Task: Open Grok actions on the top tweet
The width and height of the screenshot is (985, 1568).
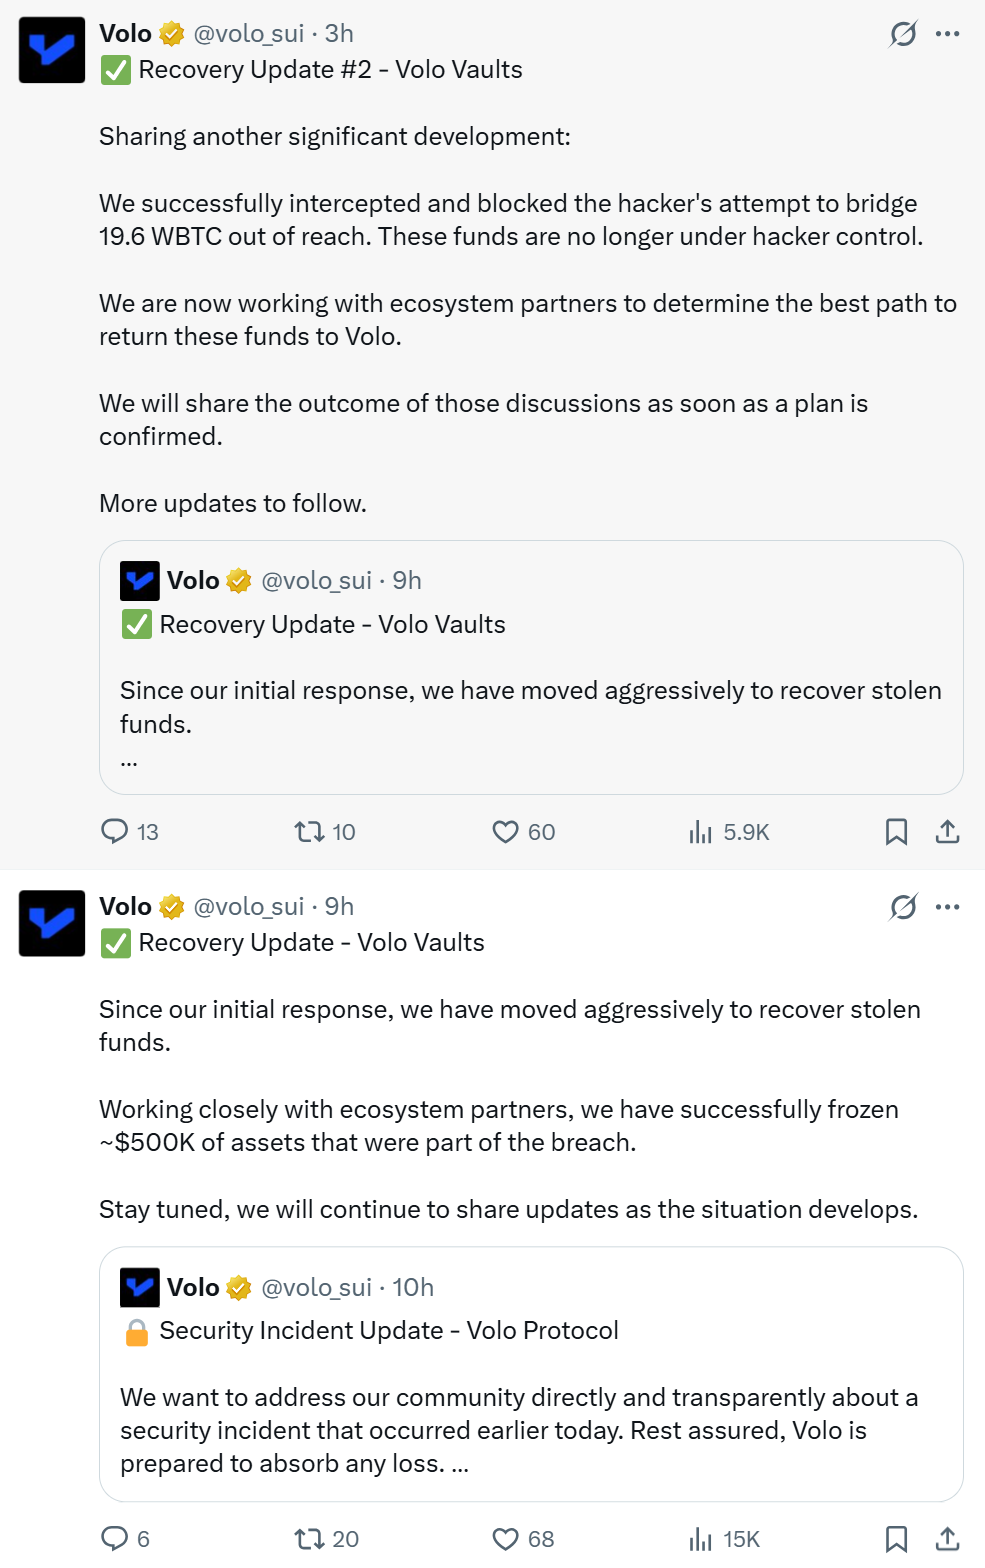Action: (902, 34)
